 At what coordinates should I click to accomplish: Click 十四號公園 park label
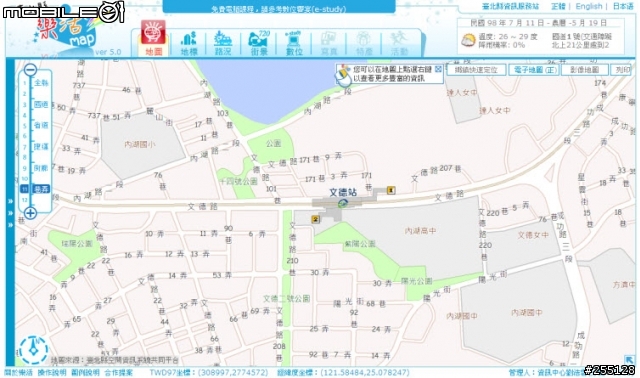[239, 181]
